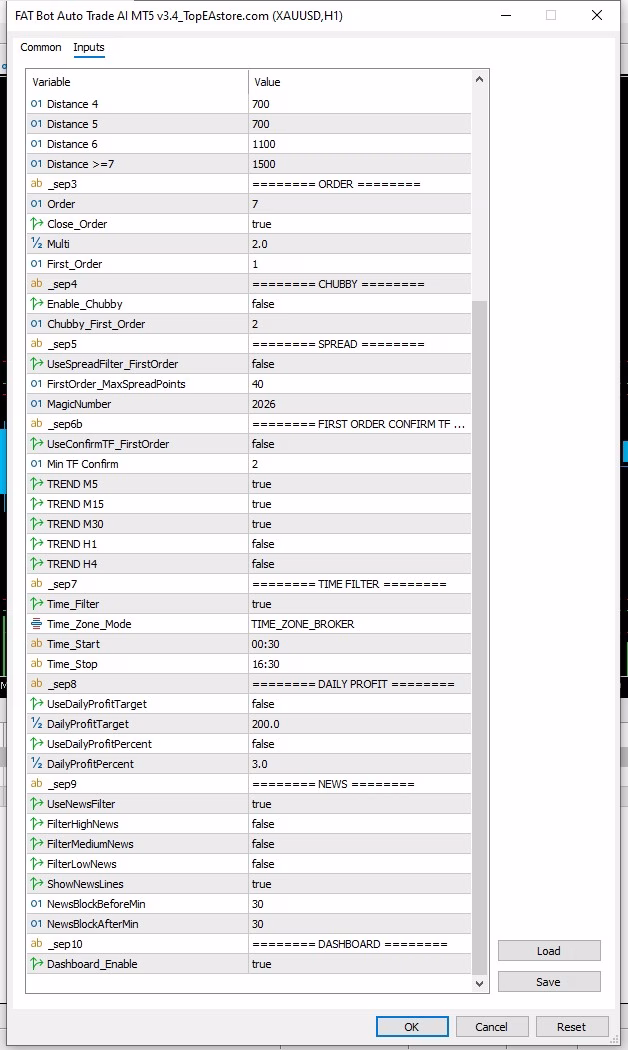Click Load to import a settings file
Viewport: 628px width, 1050px height.
point(549,951)
